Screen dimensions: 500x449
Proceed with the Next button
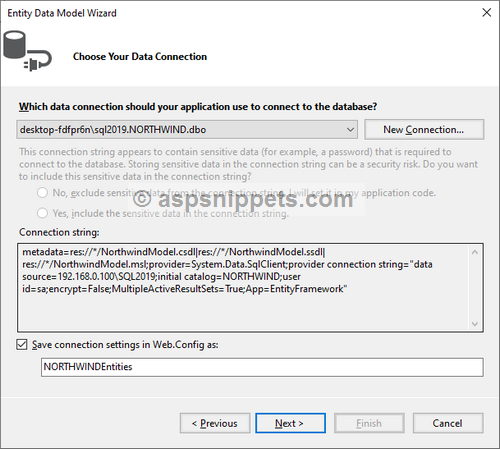(290, 423)
